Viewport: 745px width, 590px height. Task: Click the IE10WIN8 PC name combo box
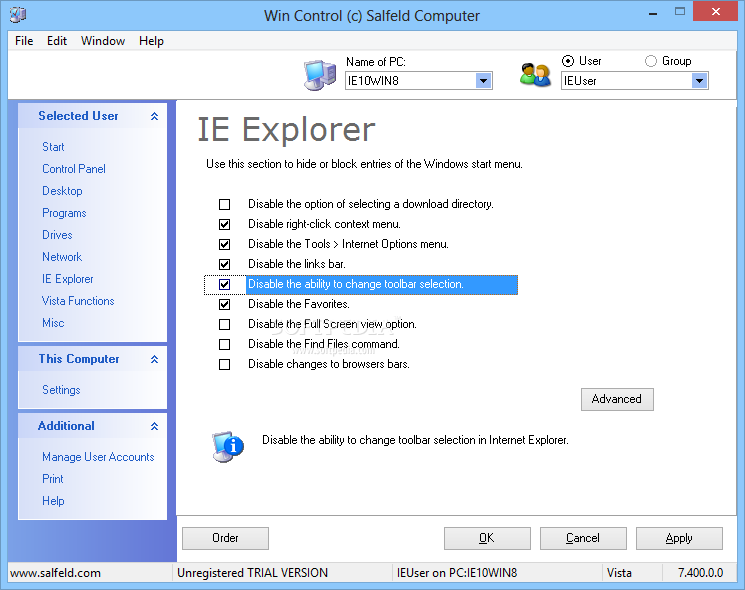(x=419, y=81)
